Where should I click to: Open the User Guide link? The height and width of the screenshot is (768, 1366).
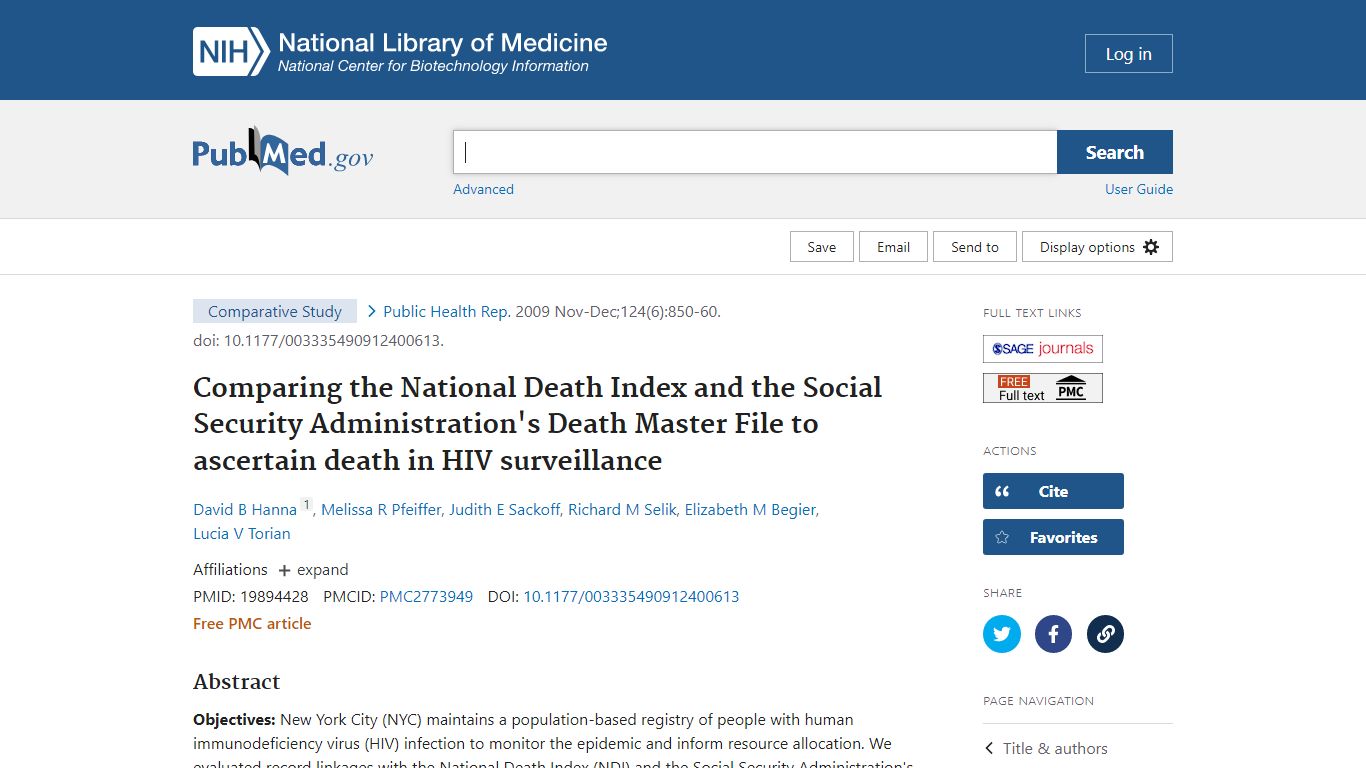1139,189
